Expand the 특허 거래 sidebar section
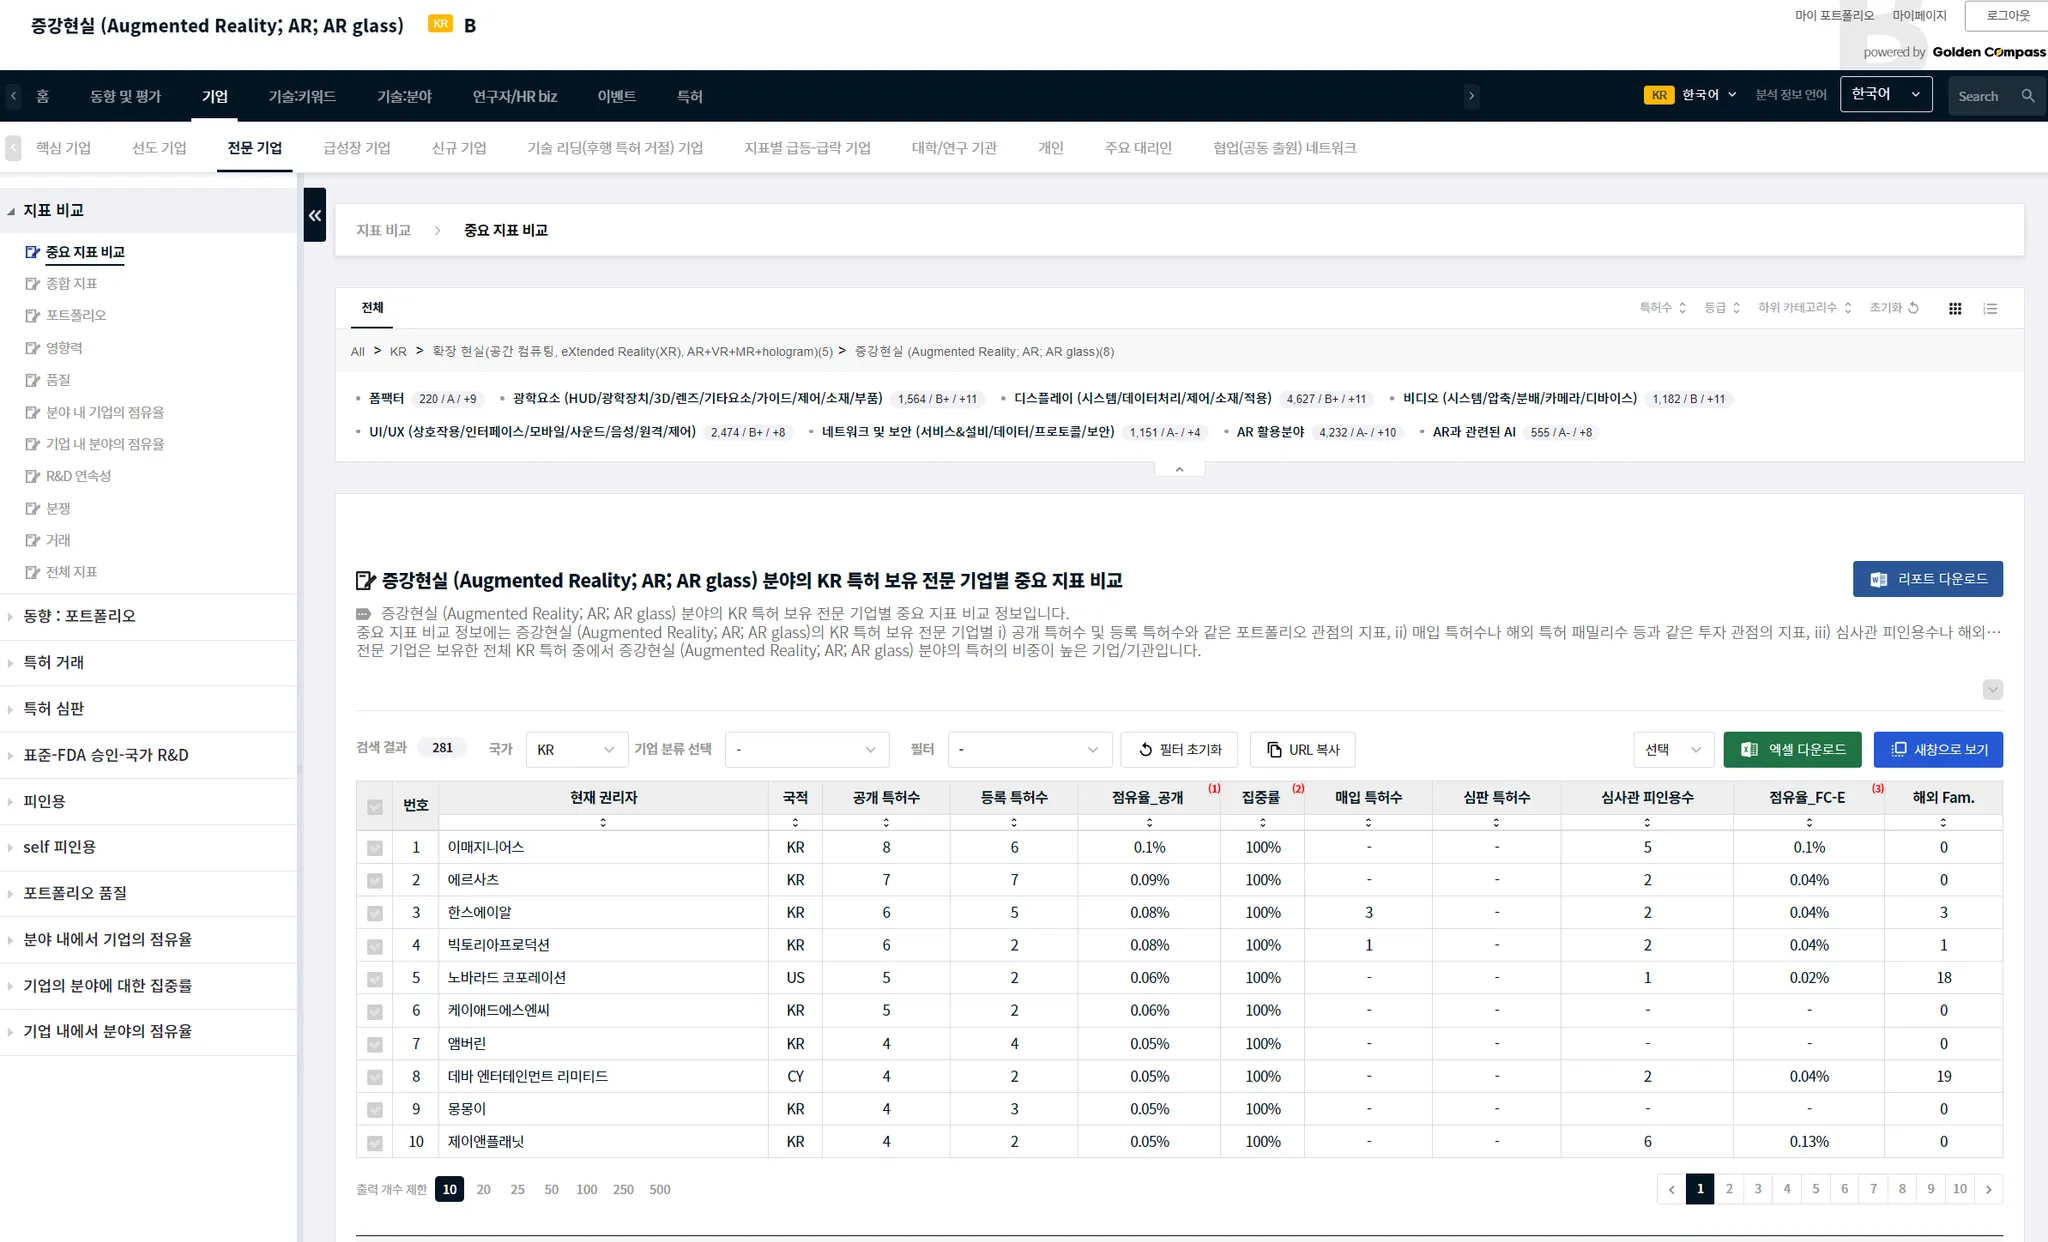Image resolution: width=2048 pixels, height=1242 pixels. click(x=54, y=662)
